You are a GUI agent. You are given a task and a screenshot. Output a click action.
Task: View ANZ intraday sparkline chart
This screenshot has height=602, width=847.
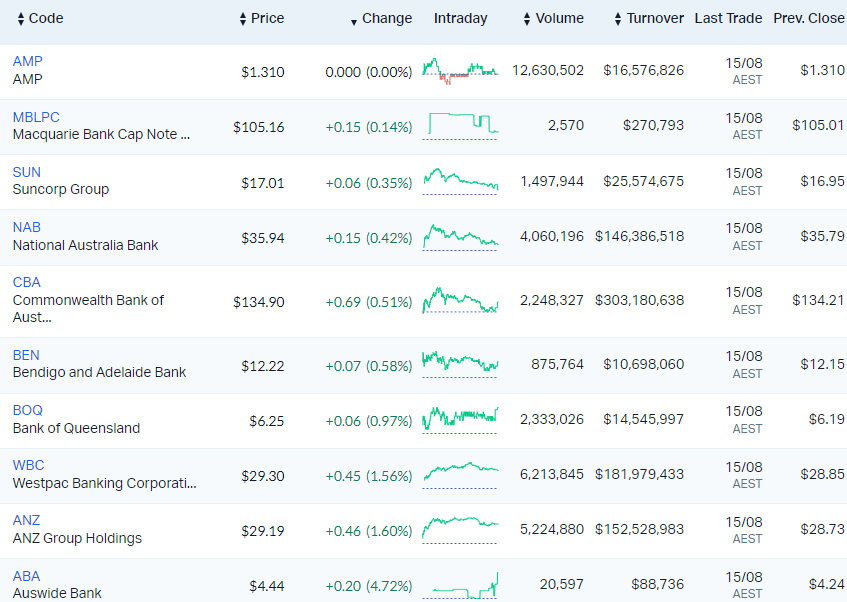(x=460, y=530)
